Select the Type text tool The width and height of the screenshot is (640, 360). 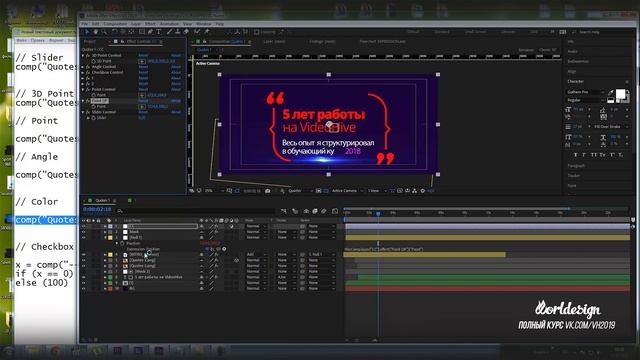pos(158,32)
